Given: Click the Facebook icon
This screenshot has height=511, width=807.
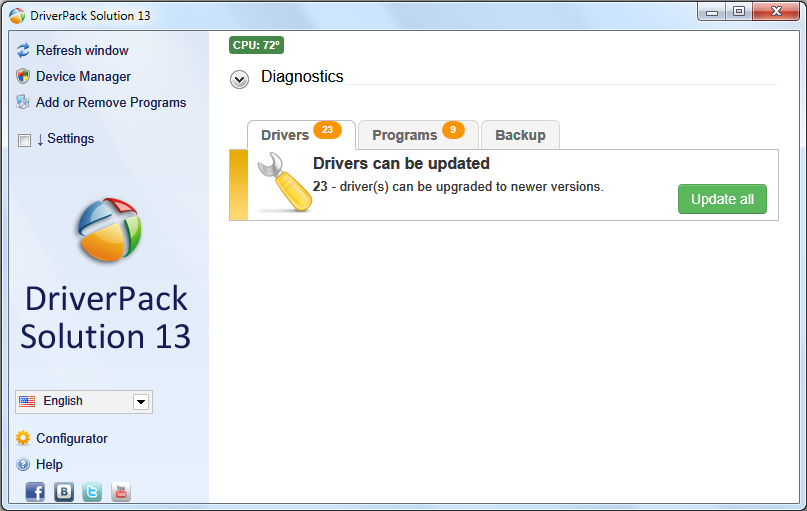Looking at the screenshot, I should coord(35,491).
